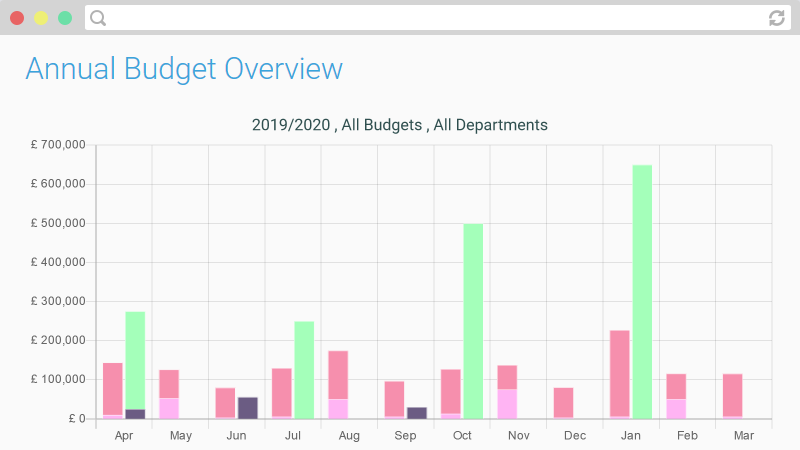The height and width of the screenshot is (450, 800).
Task: Click the red close window dot
Action: click(17, 18)
